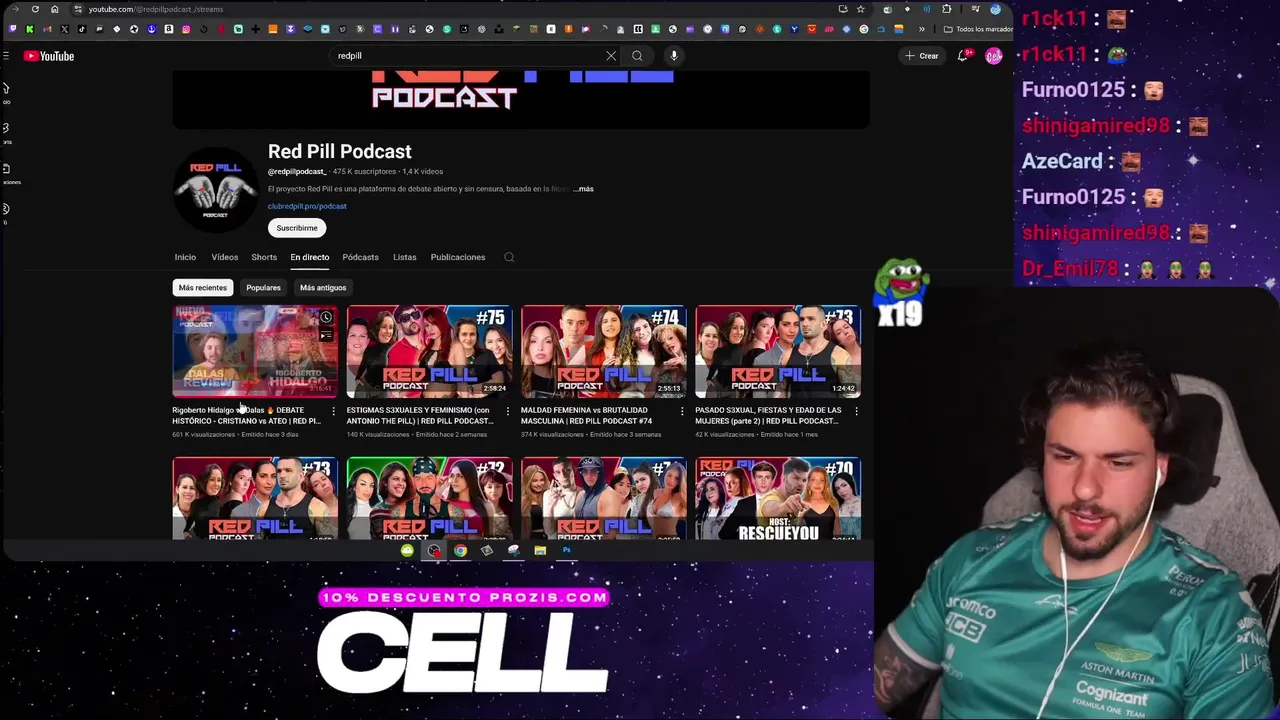Open the #74 Red Pill Podcast thumbnail
1280x720 pixels.
pos(603,351)
